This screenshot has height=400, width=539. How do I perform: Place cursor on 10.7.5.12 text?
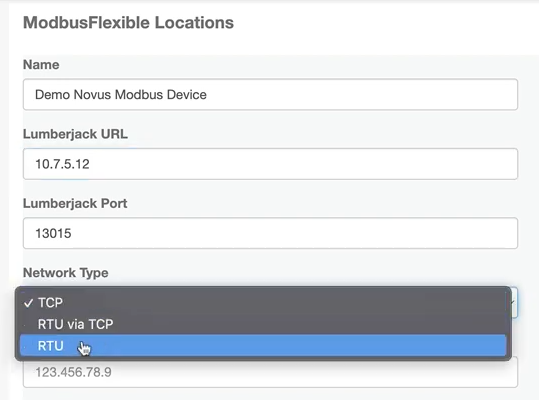click(x=62, y=164)
